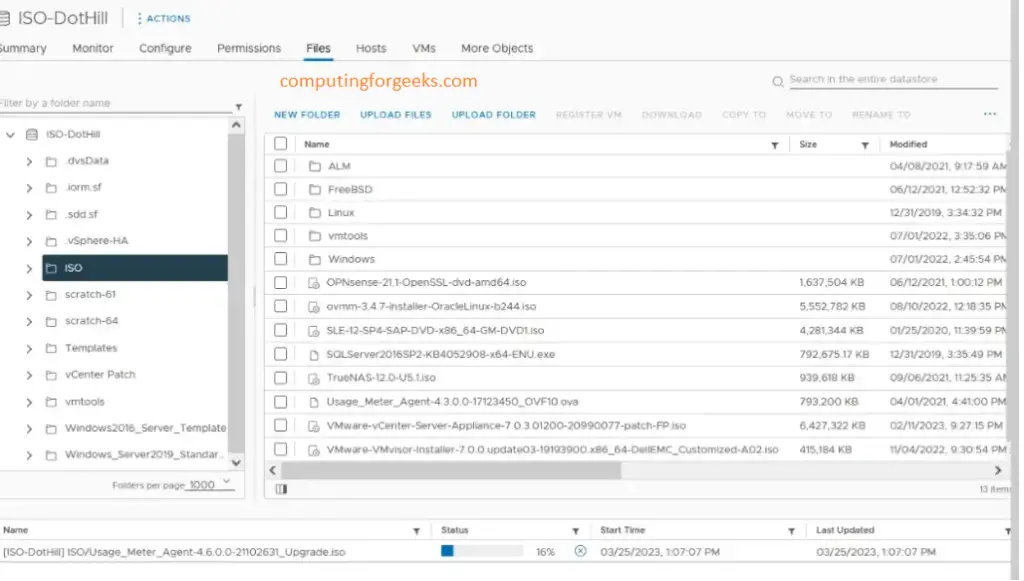Click the filter by folder name field

(x=116, y=103)
